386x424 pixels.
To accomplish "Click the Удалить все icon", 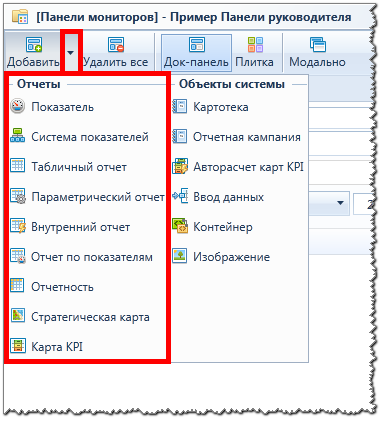I will pyautogui.click(x=116, y=44).
